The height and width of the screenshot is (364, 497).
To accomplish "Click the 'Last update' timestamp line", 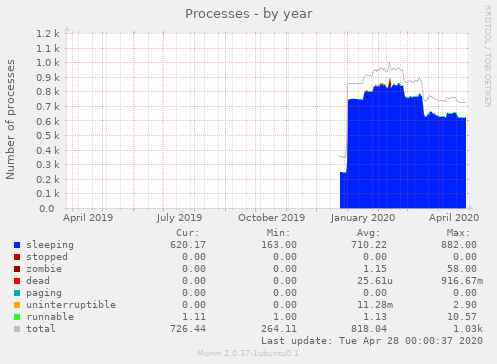I will [x=372, y=341].
